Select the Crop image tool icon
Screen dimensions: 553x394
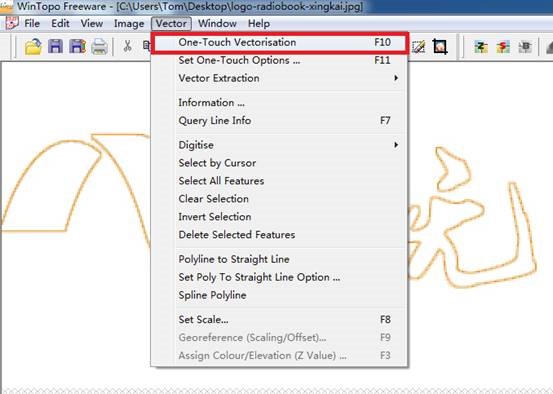[x=440, y=47]
